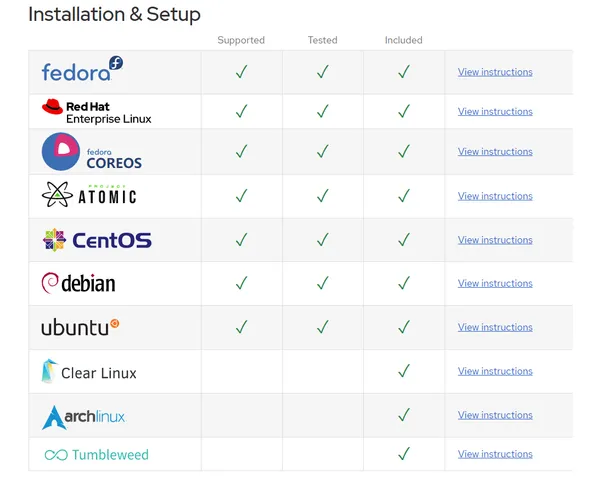The image size is (606, 487).
Task: Click the Tumbleweed logo
Action: click(x=97, y=455)
